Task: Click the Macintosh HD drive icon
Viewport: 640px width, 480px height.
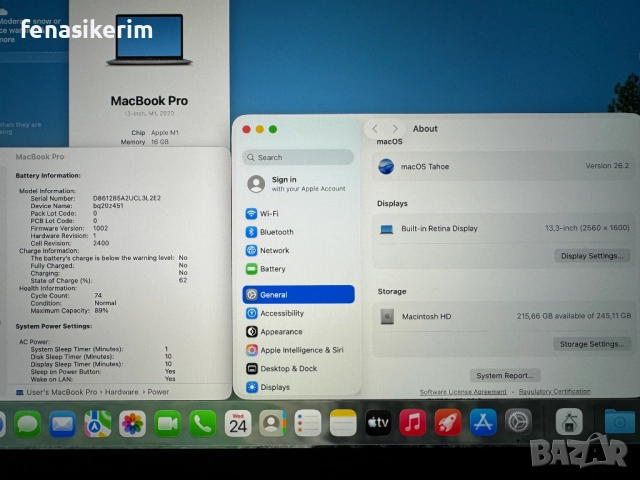Action: (387, 316)
